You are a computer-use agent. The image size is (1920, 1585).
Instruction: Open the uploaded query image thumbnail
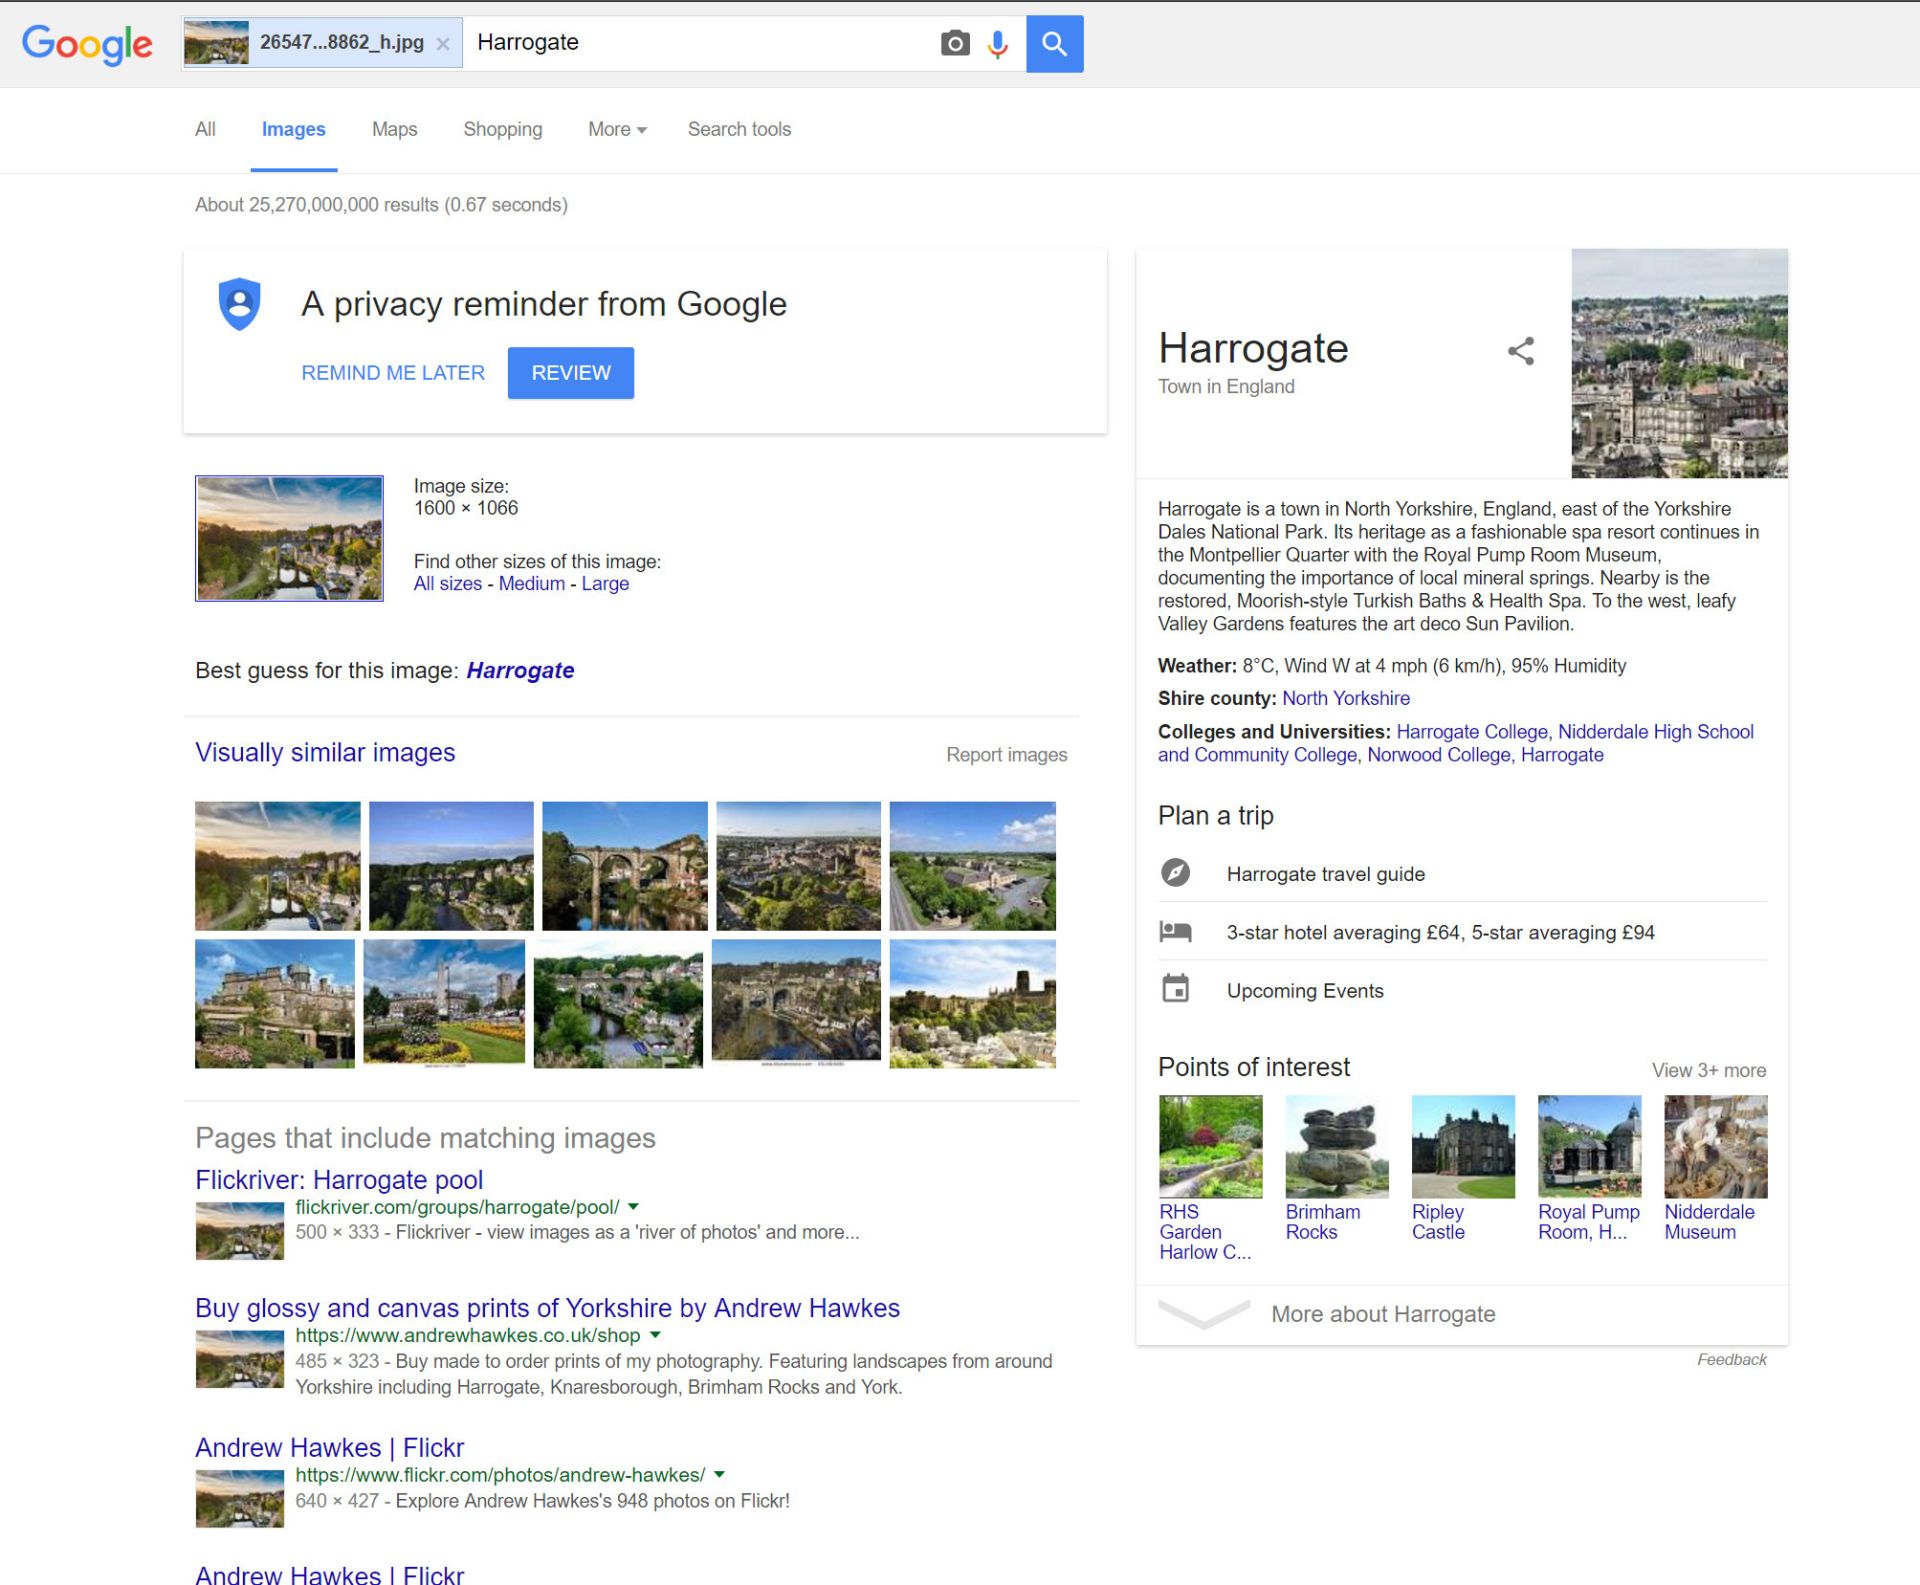289,538
